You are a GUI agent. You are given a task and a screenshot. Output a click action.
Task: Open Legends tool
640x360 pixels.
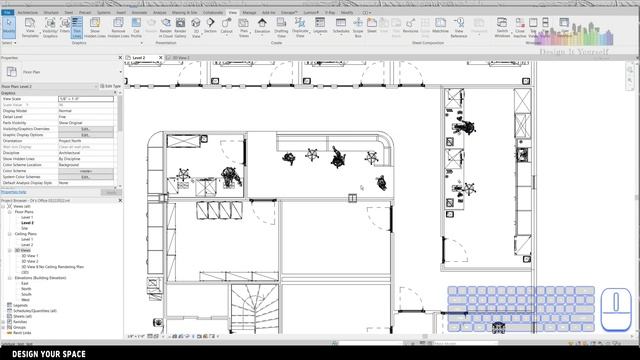pos(320,26)
